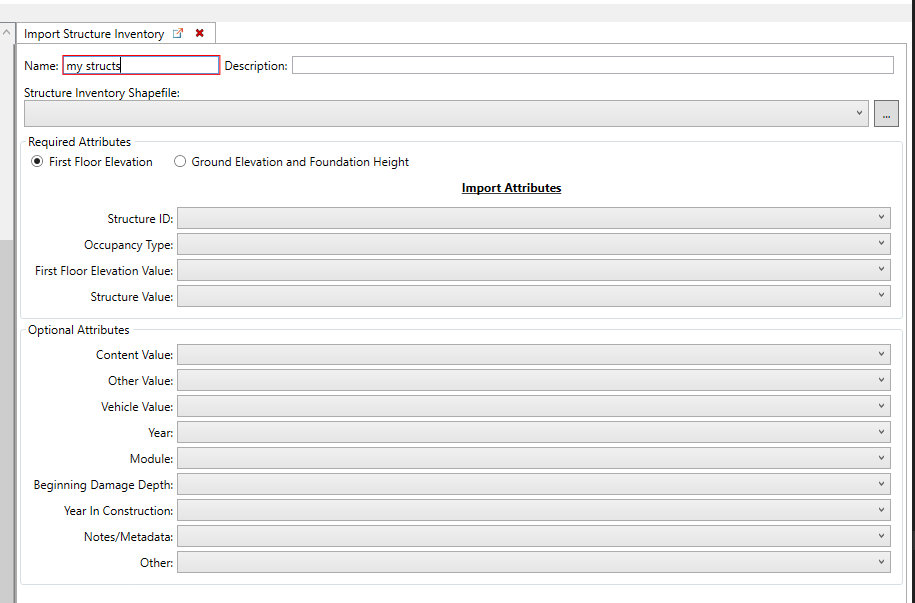915x603 pixels.
Task: Expand the Other Value dropdown
Action: click(x=880, y=380)
